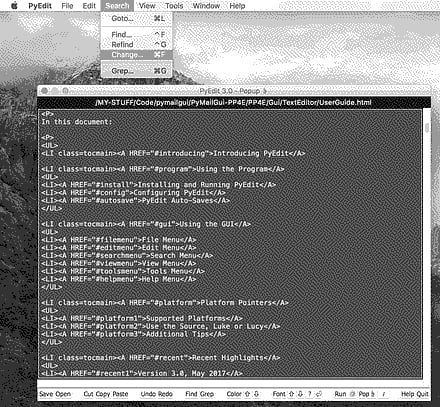Click the 'Tools Menu' HREF line
Image resolution: width=440 pixels, height=407 pixels.
coord(123,271)
